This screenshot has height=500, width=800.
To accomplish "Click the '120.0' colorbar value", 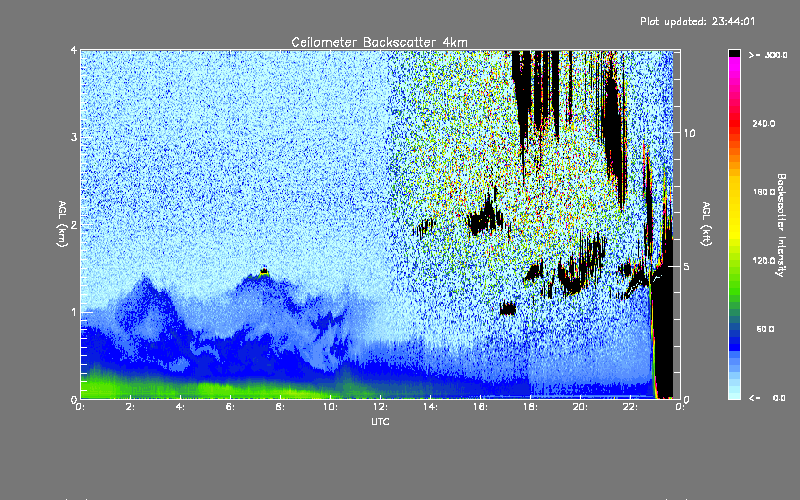I will pos(764,260).
